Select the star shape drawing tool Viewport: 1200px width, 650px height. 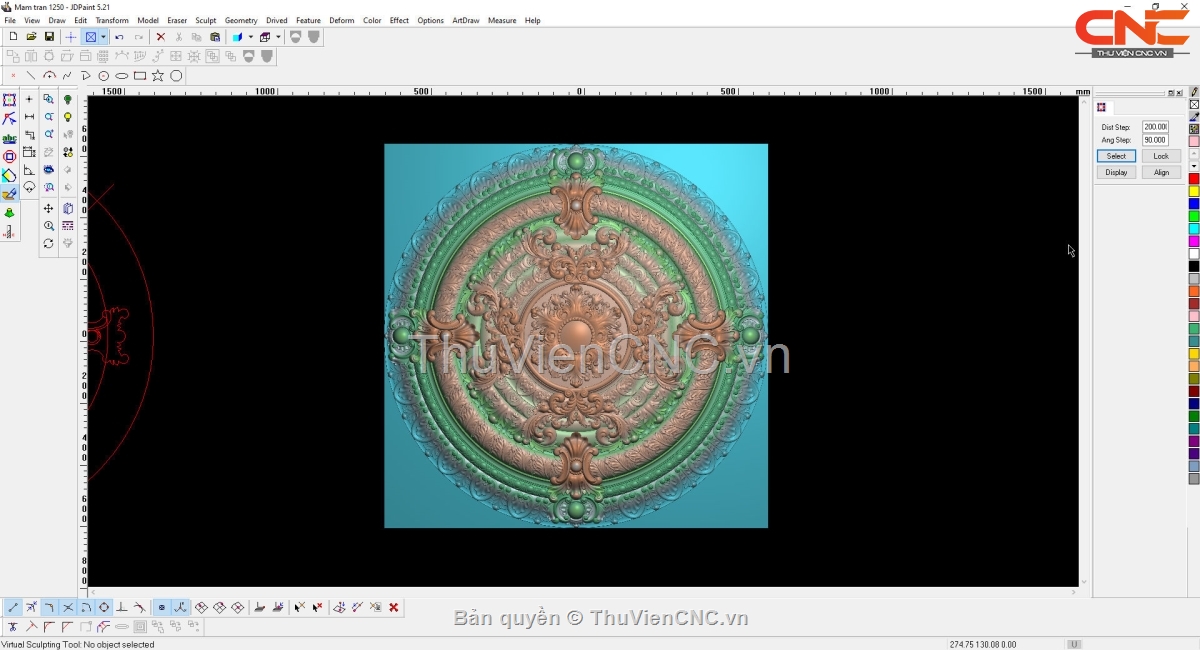(x=158, y=76)
